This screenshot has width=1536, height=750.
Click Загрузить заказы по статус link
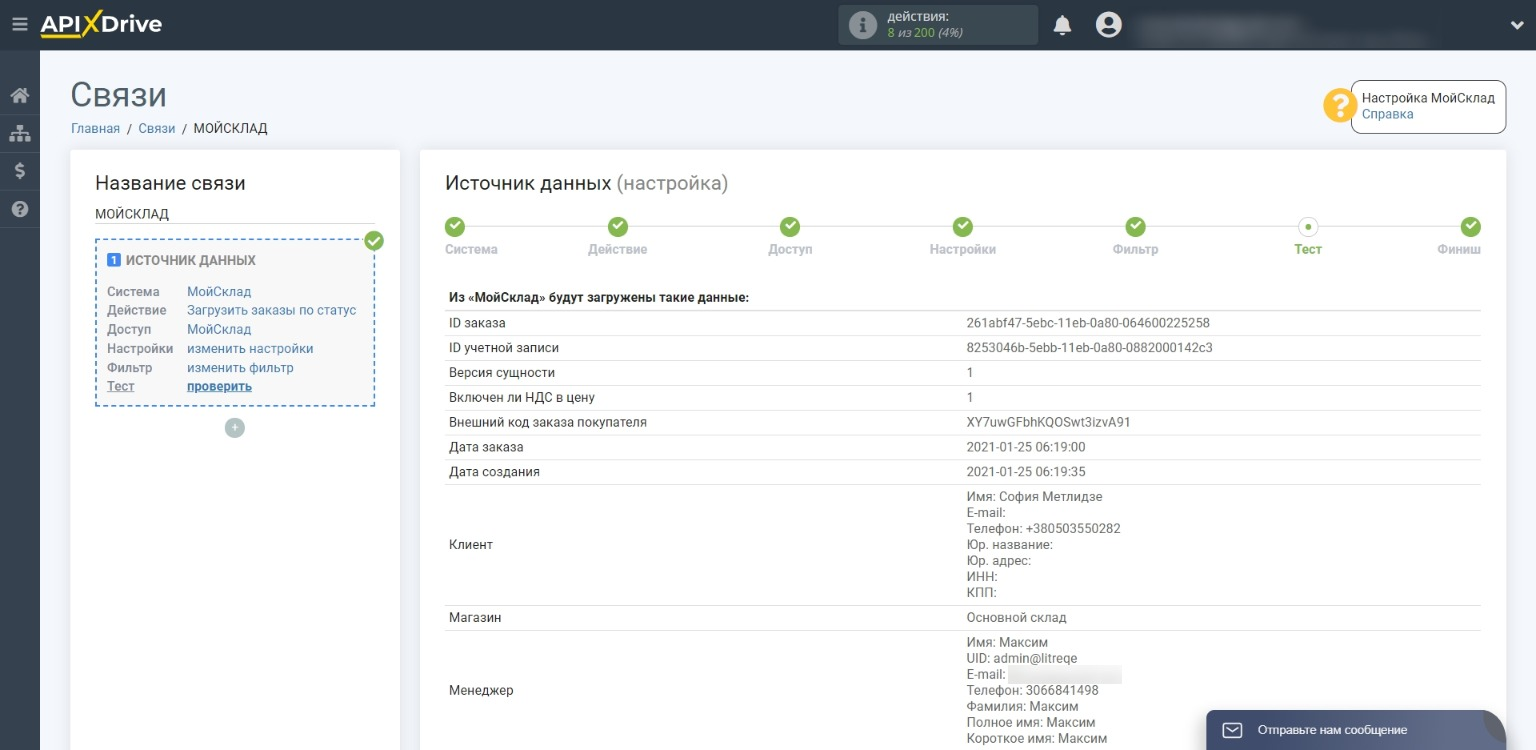[271, 310]
